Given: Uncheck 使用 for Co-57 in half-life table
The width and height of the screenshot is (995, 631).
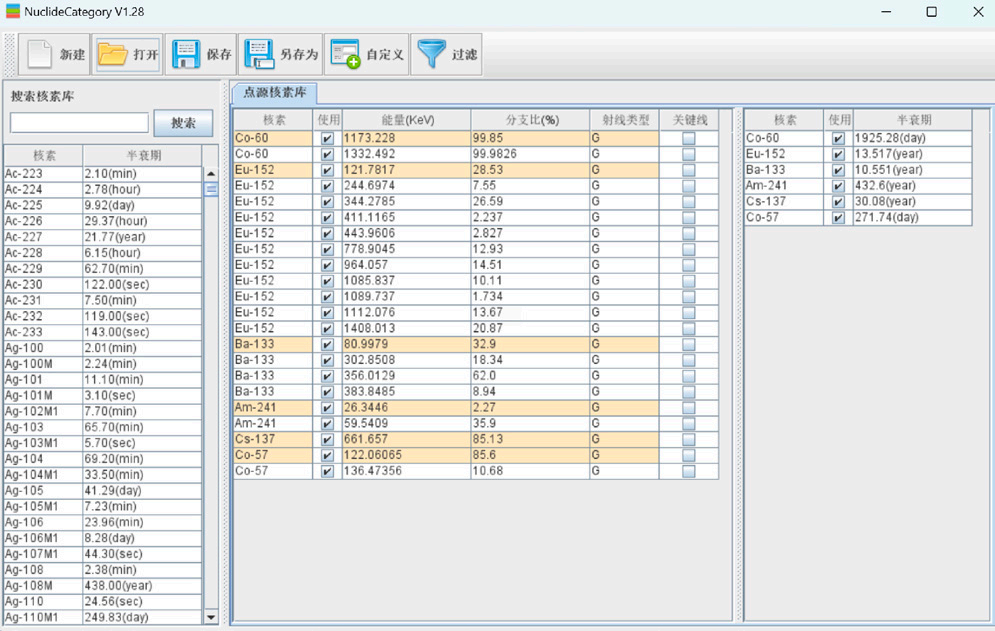Looking at the screenshot, I should coord(838,218).
